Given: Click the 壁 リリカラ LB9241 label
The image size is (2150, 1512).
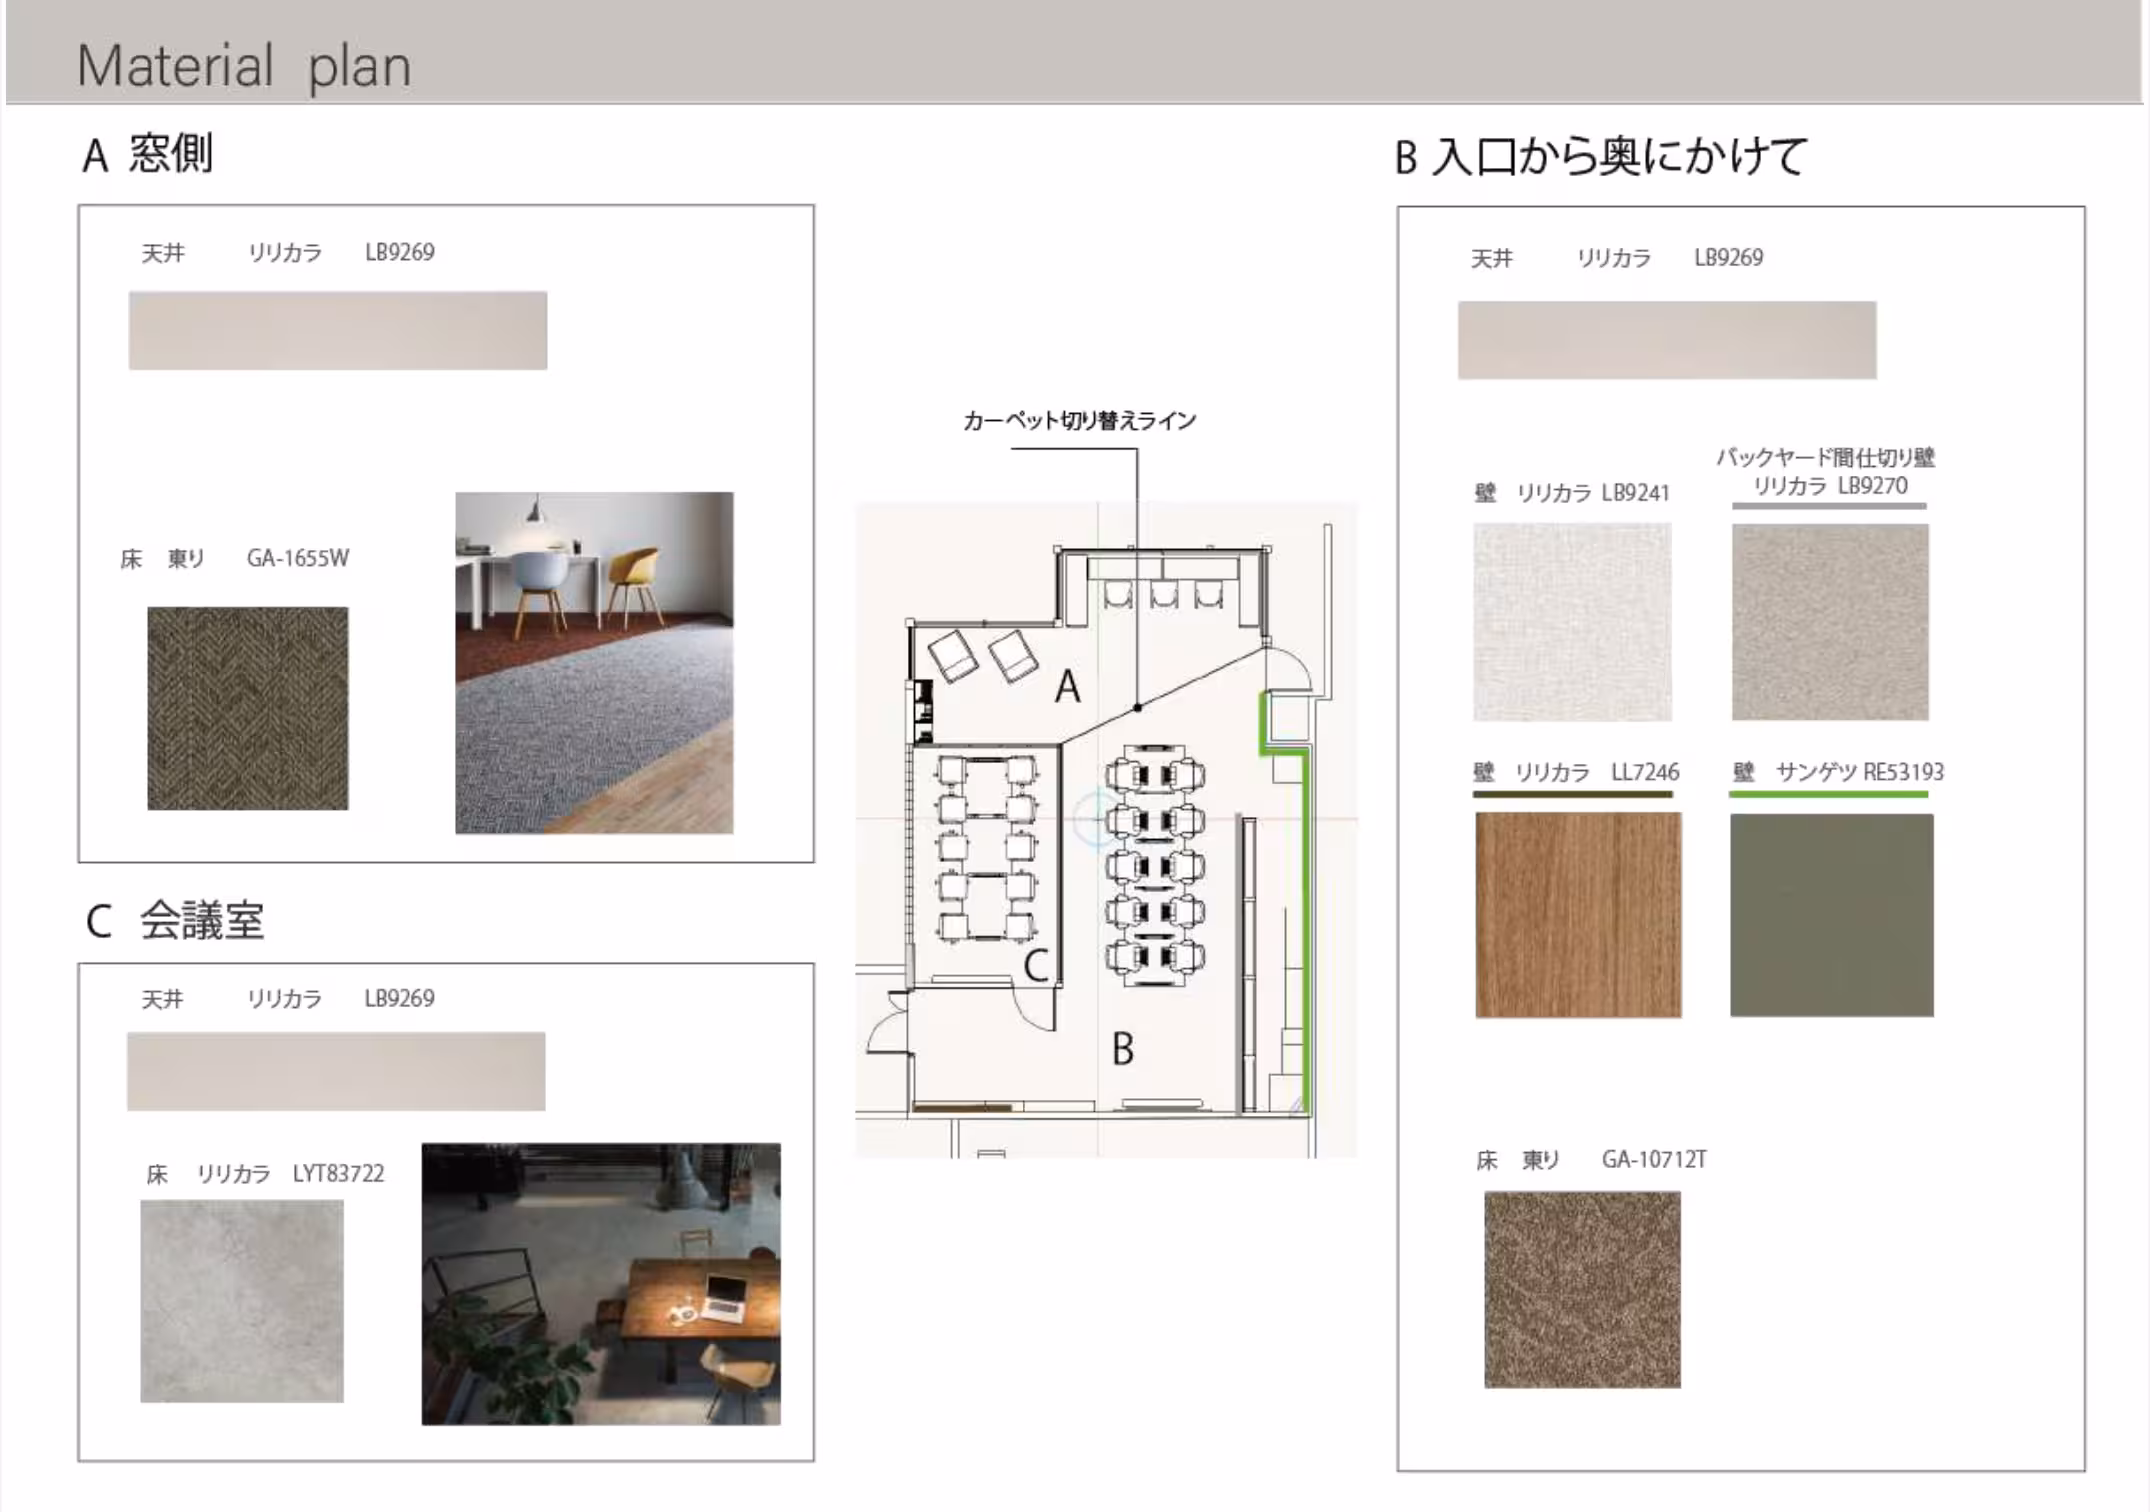Looking at the screenshot, I should coord(1572,493).
